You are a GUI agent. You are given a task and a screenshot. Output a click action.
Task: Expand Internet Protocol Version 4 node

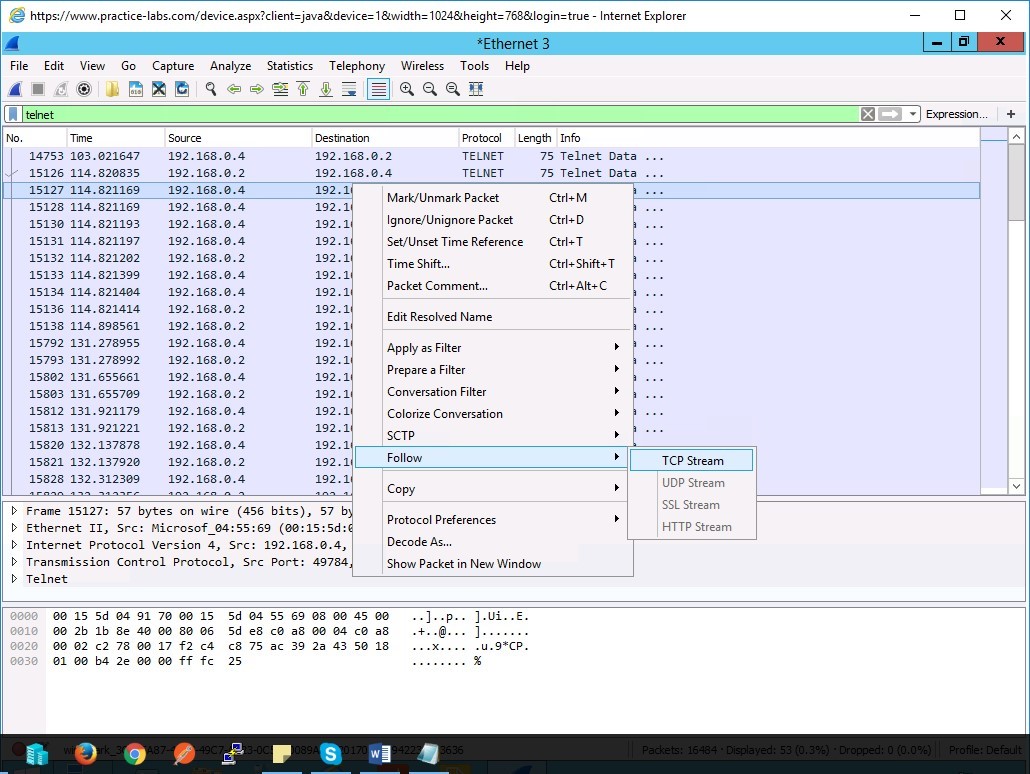point(14,545)
